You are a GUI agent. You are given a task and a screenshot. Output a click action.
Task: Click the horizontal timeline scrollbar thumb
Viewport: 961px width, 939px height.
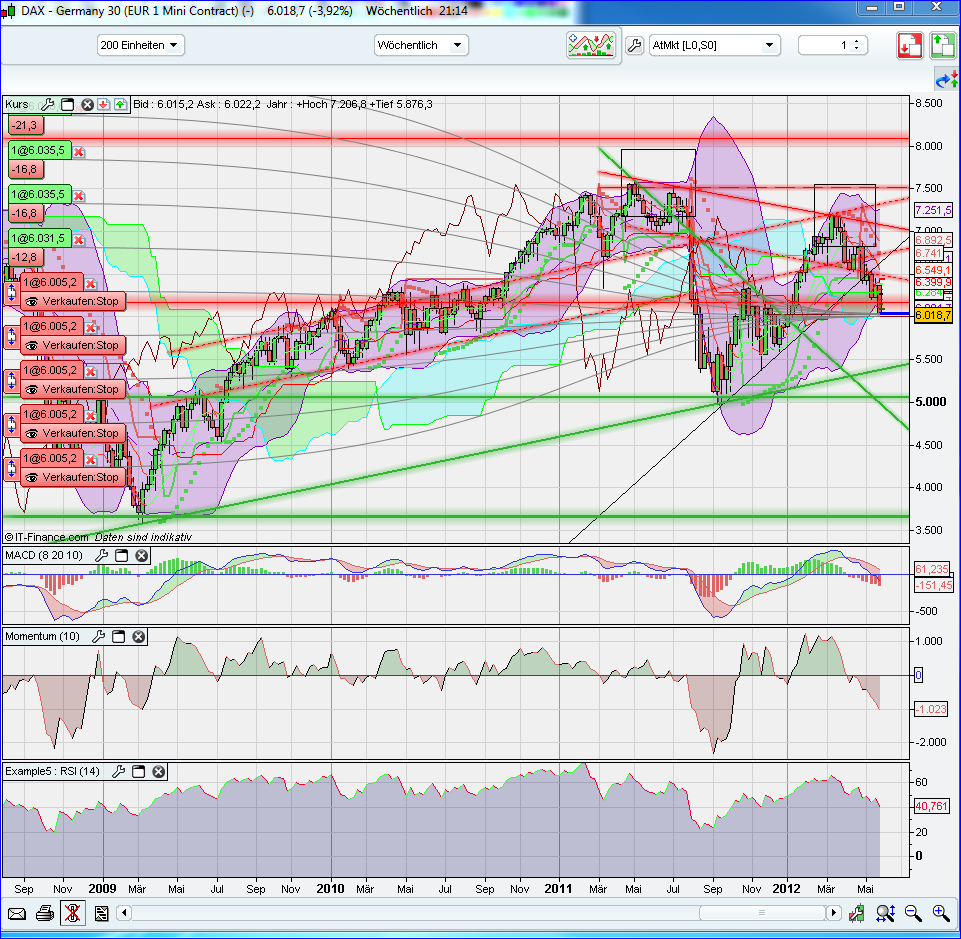(762, 913)
